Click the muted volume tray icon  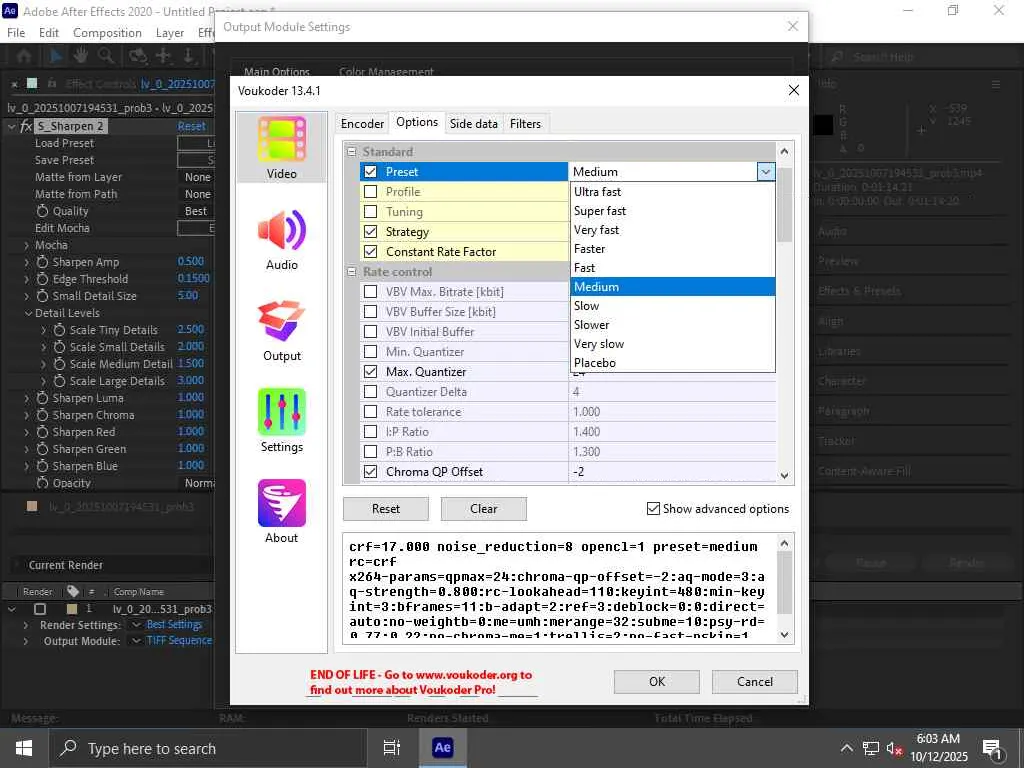click(x=894, y=748)
